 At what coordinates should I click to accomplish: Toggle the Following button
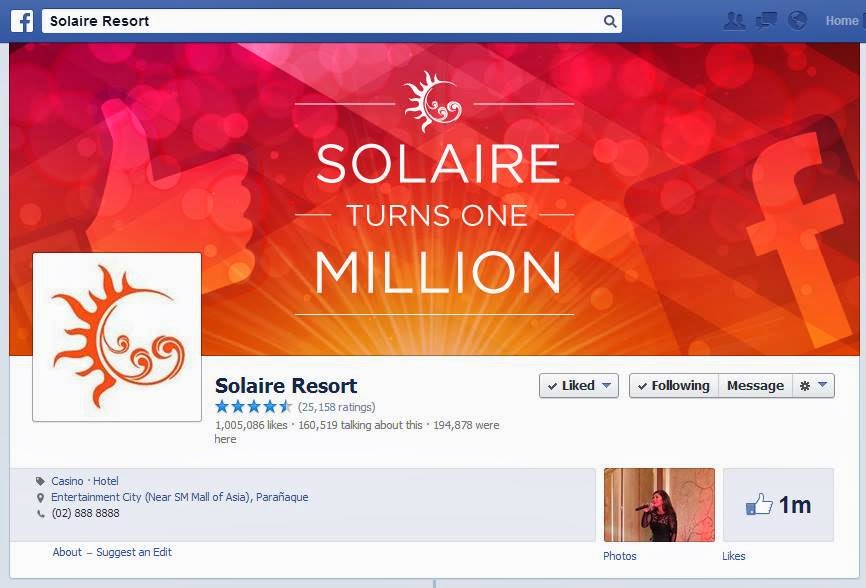pos(674,385)
